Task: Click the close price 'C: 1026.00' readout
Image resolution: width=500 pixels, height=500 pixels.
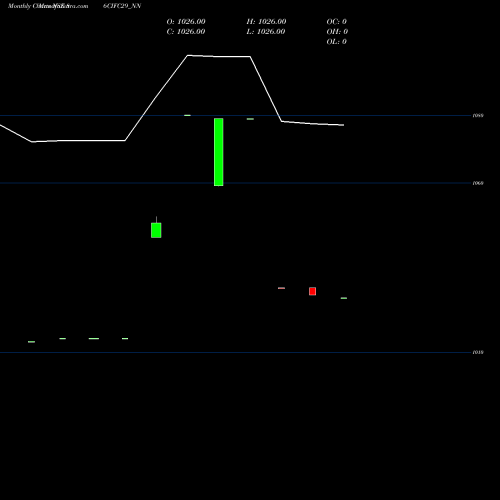Action: tap(186, 32)
